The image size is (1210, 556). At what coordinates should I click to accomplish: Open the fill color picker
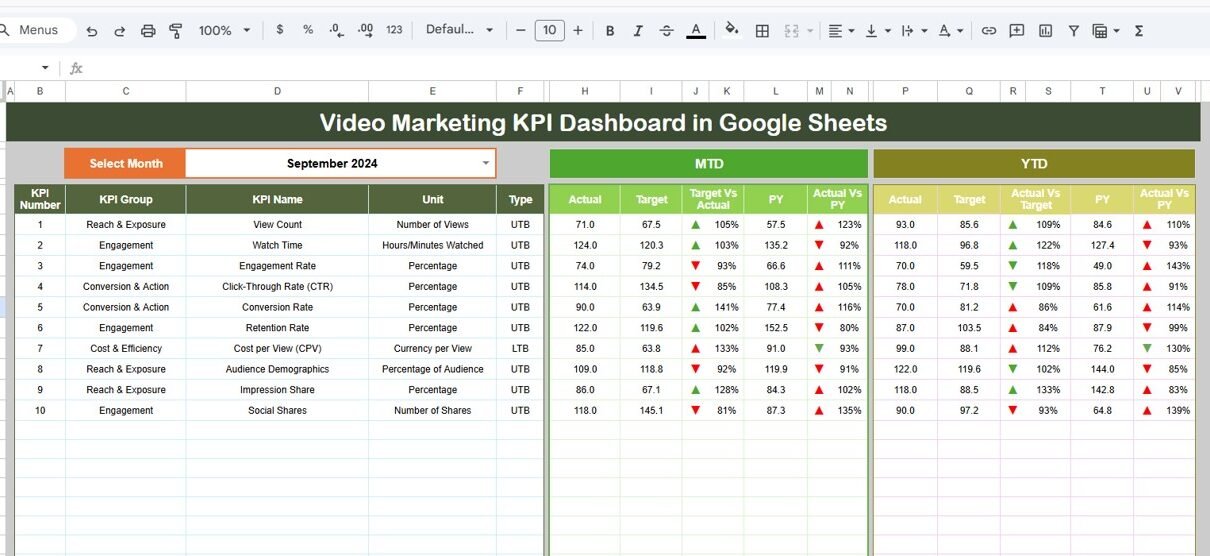[731, 31]
